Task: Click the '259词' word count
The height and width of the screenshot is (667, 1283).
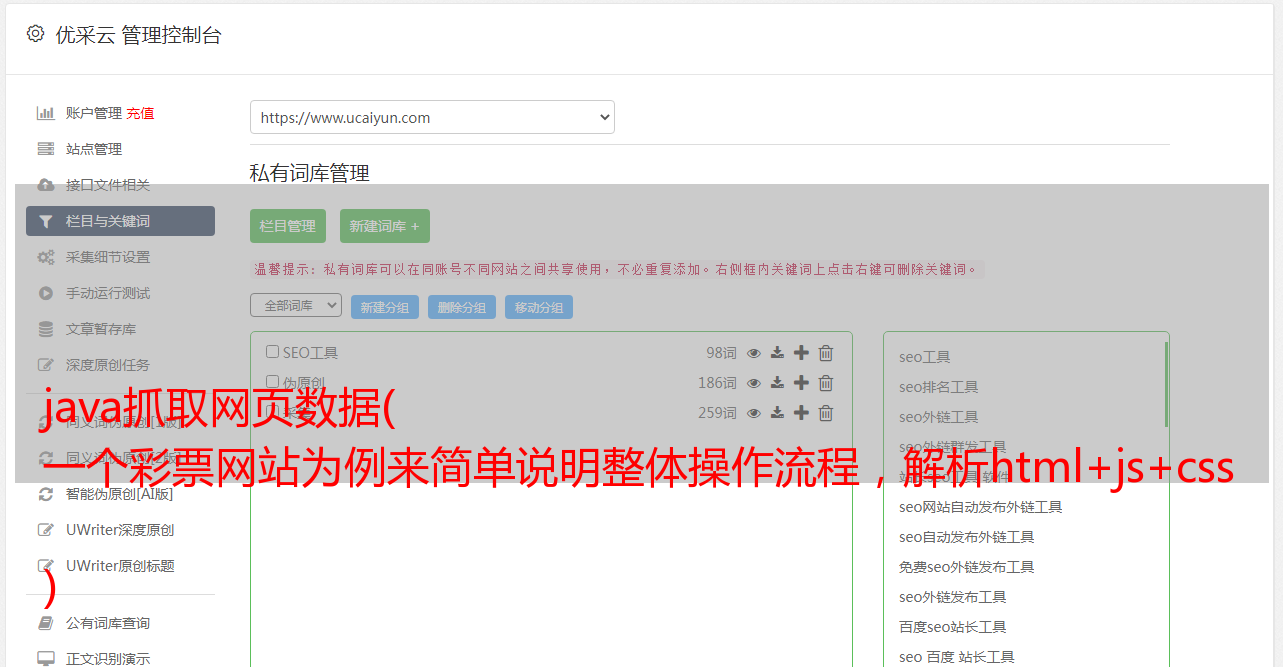Action: [717, 413]
